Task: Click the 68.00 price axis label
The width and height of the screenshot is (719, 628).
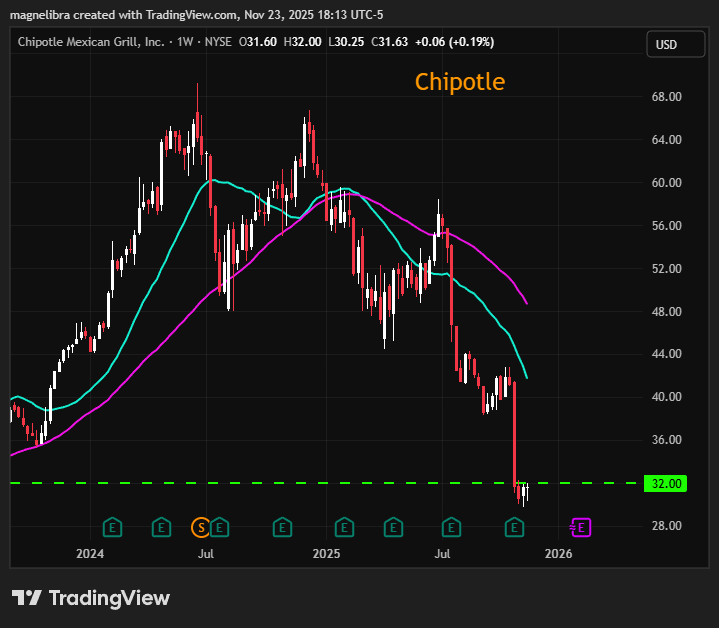Action: 667,97
